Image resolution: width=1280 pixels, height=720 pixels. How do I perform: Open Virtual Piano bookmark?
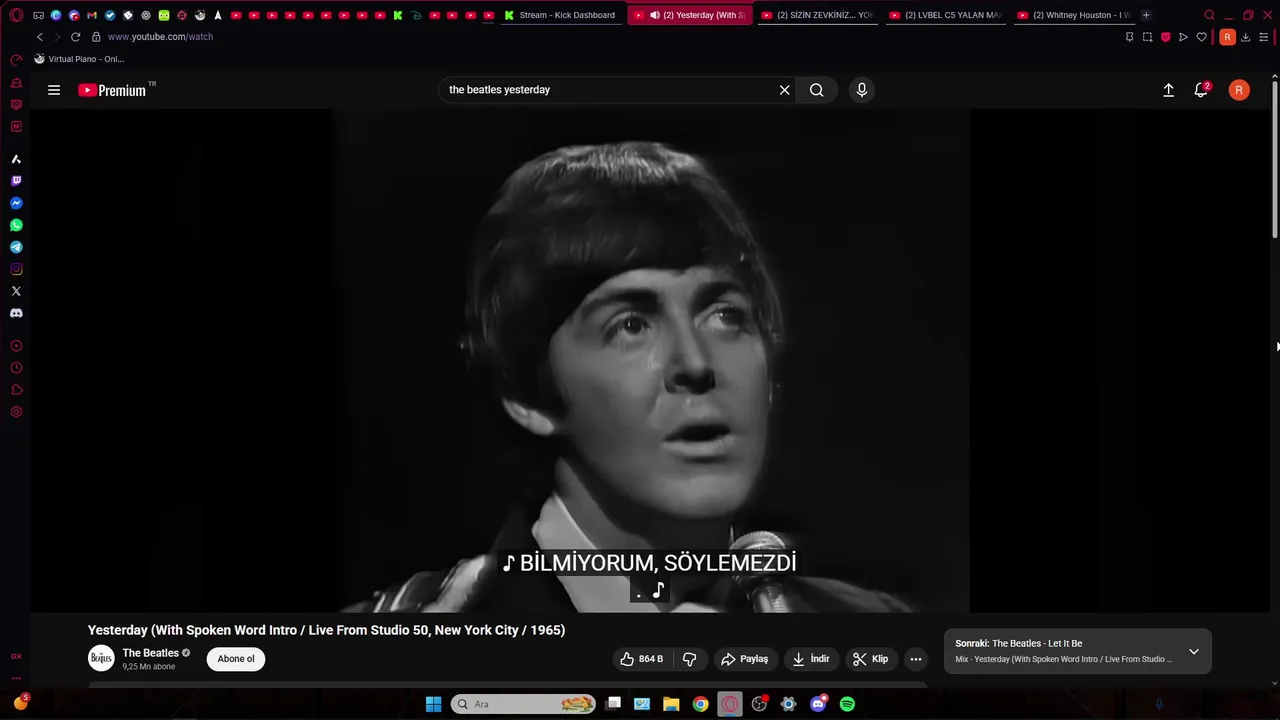(x=79, y=59)
